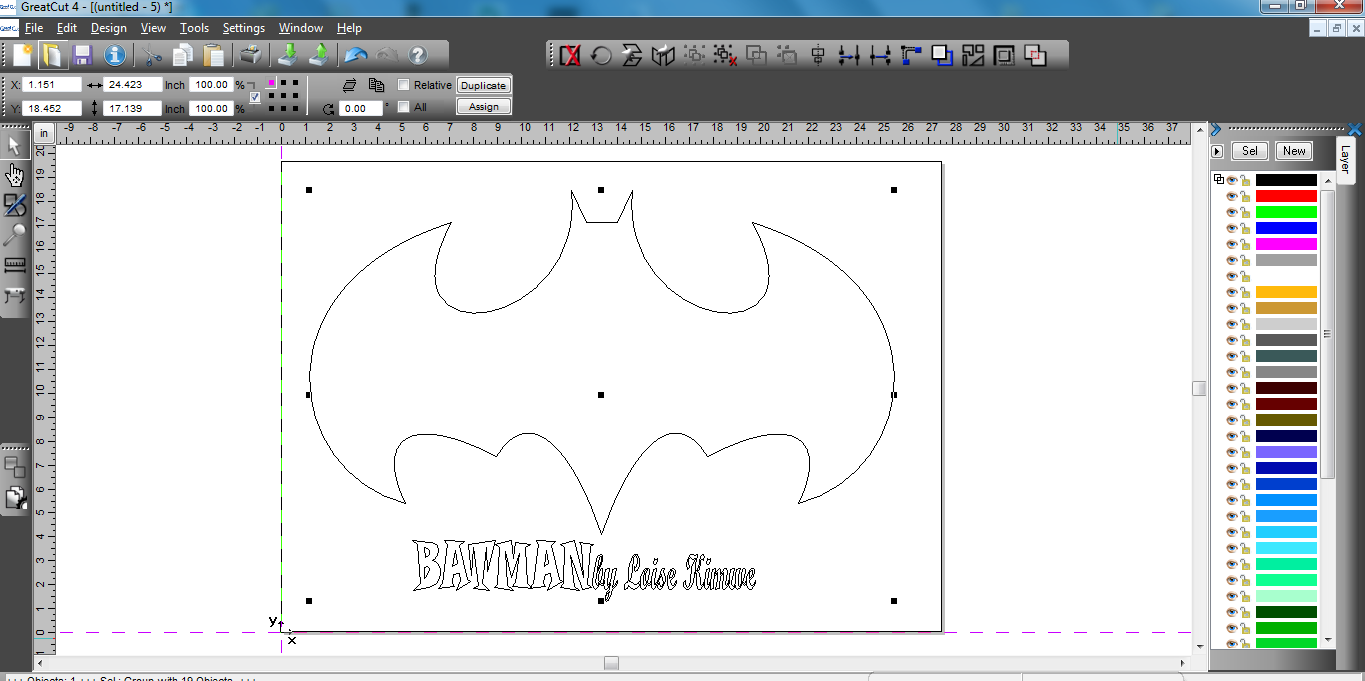Viewport: 1365px width, 681px height.
Task: Switch to the Layer side tab
Action: 1345,160
